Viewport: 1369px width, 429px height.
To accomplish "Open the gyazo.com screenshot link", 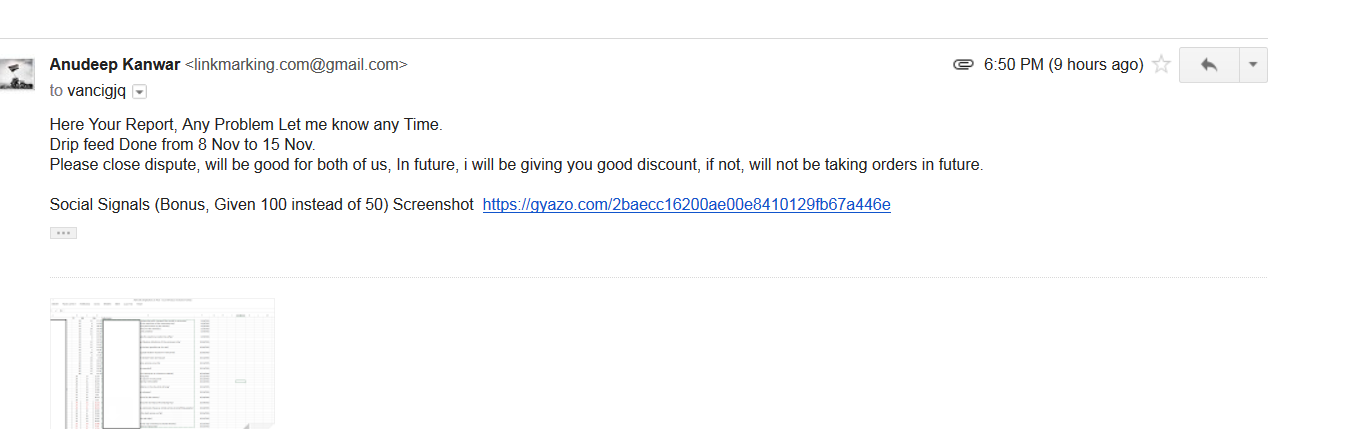I will point(686,205).
